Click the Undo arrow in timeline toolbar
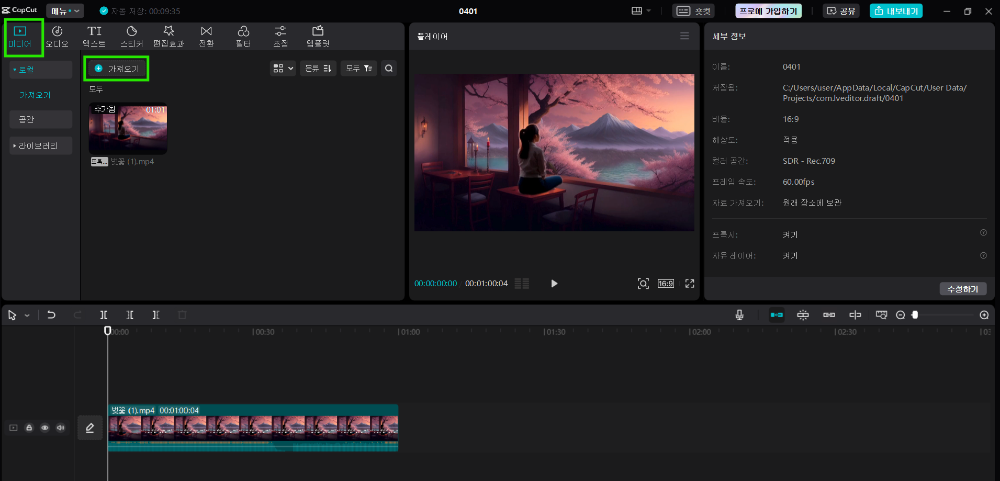The image size is (1000, 481). (x=51, y=315)
